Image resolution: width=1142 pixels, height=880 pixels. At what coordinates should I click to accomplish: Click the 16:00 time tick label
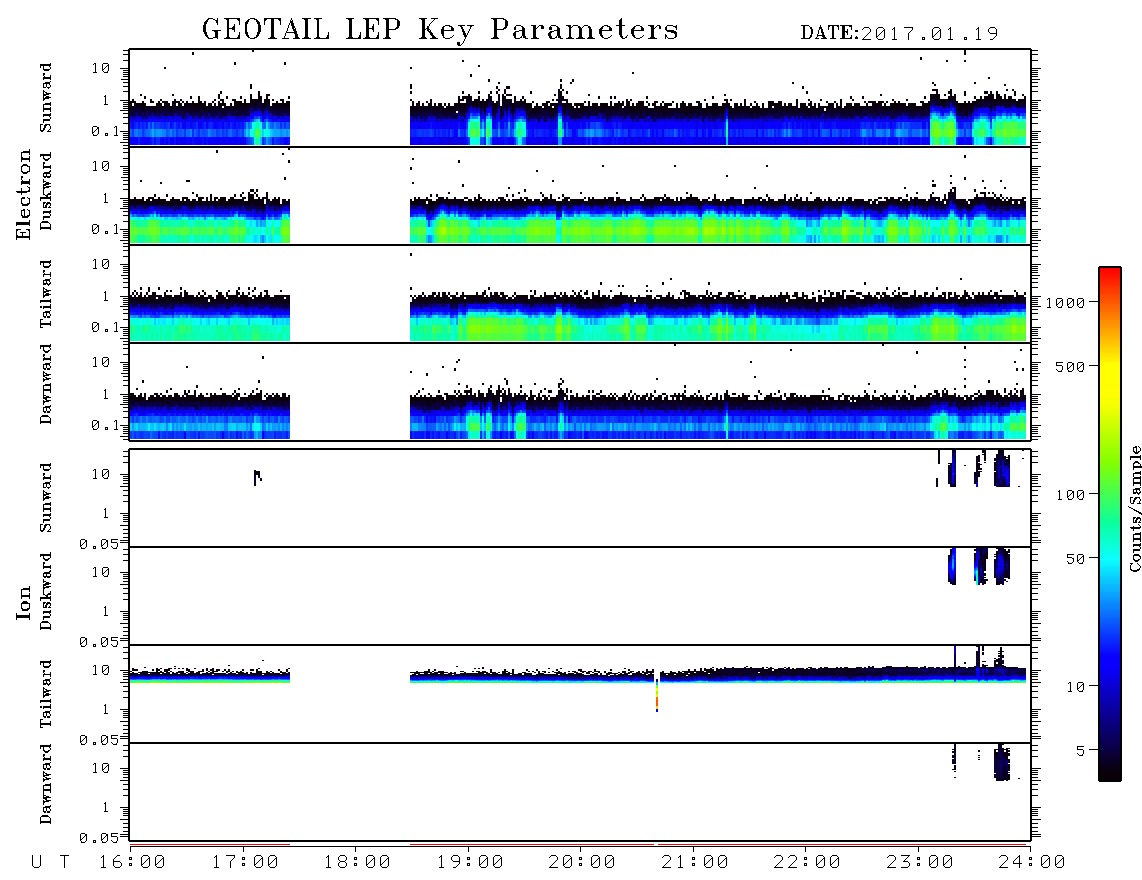coord(133,863)
